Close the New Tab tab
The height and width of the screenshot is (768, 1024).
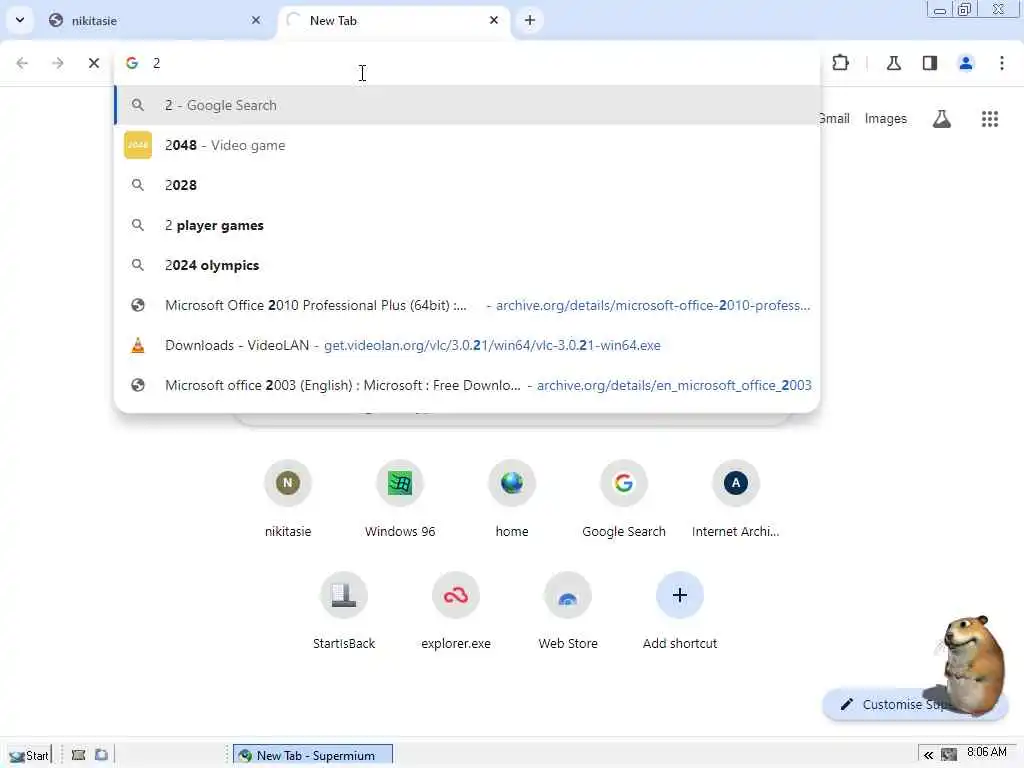click(494, 20)
